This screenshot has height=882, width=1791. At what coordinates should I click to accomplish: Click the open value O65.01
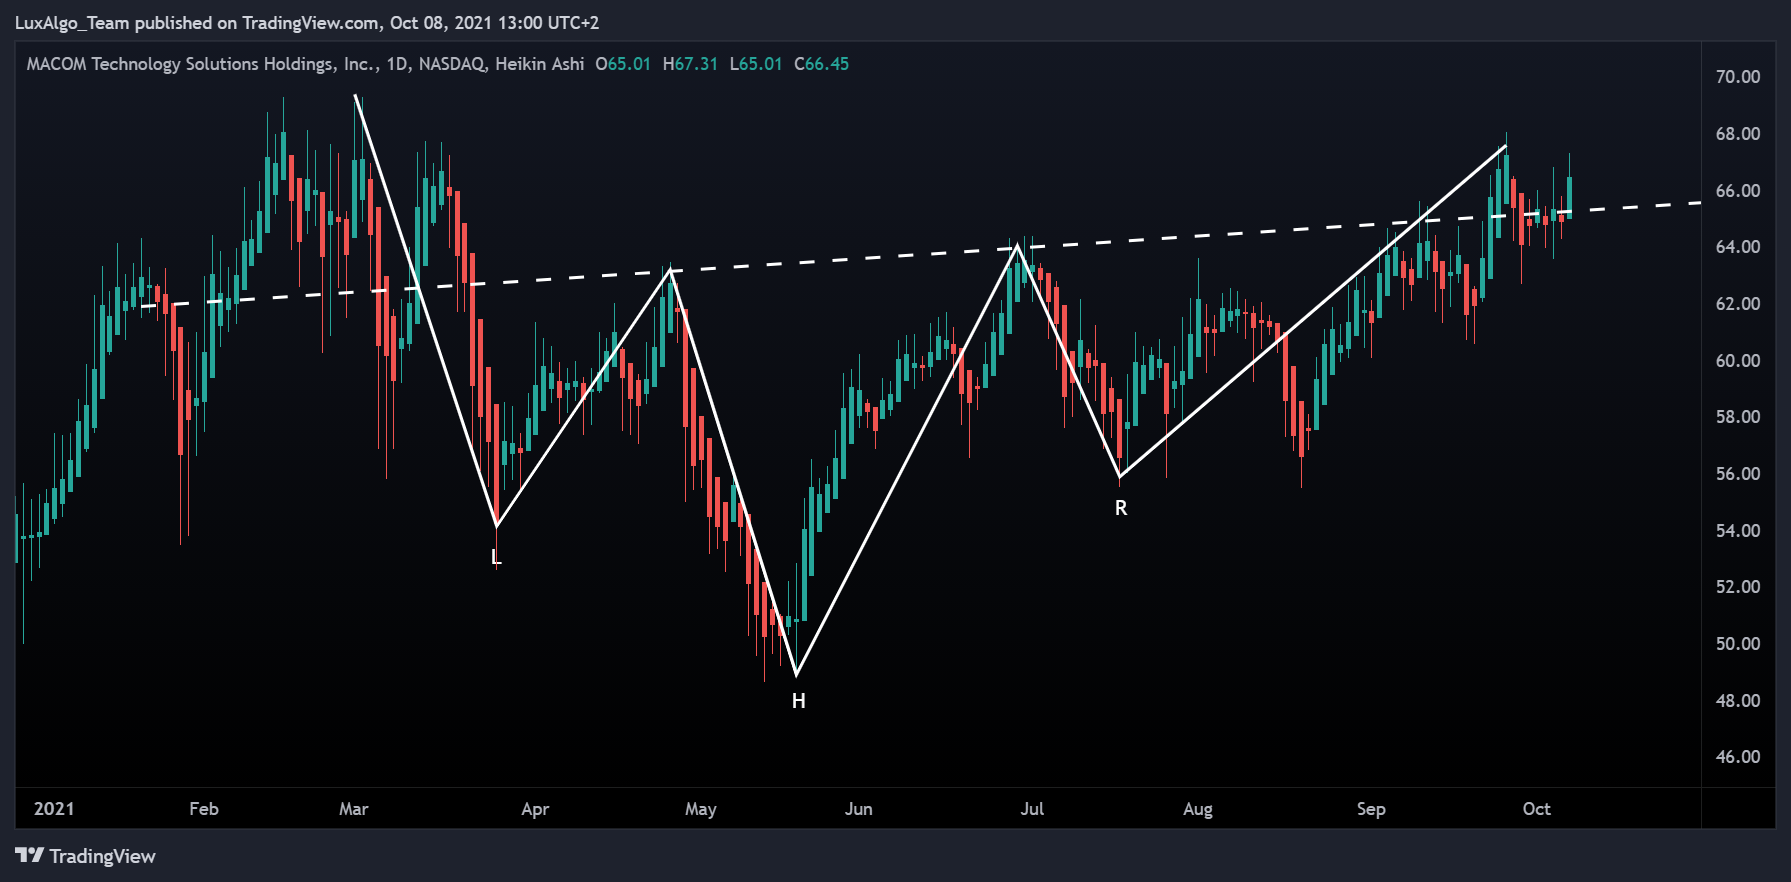pos(623,64)
